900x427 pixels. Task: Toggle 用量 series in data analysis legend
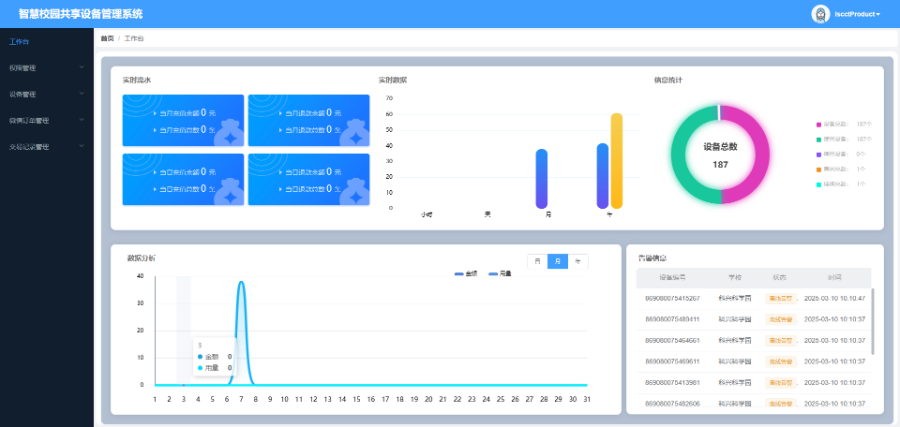click(x=499, y=273)
